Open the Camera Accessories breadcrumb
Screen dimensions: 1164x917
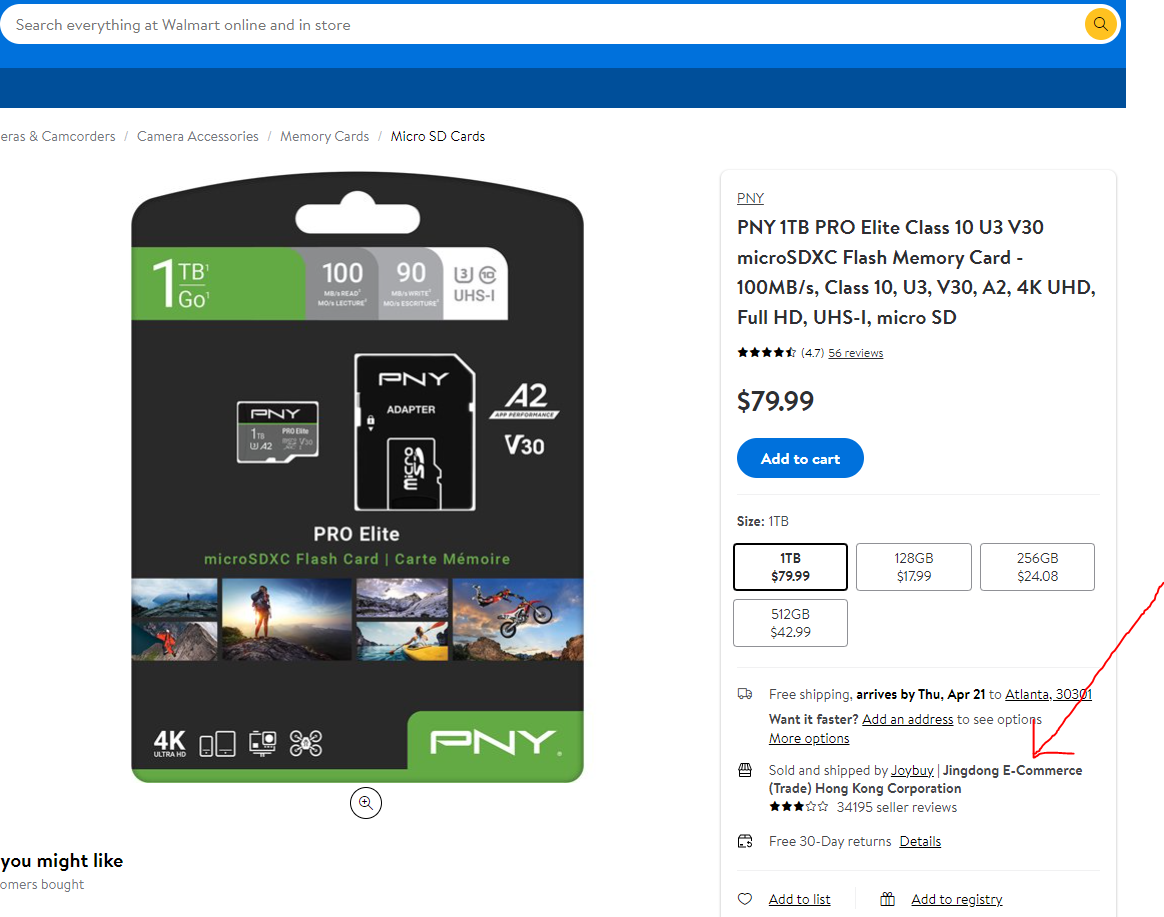coord(197,136)
